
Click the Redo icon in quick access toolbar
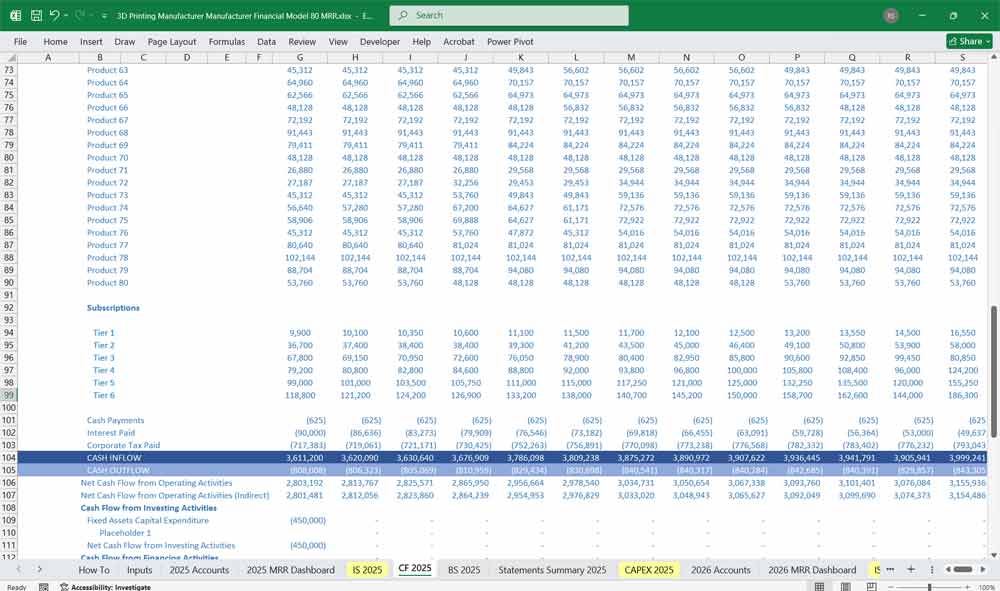(x=80, y=15)
